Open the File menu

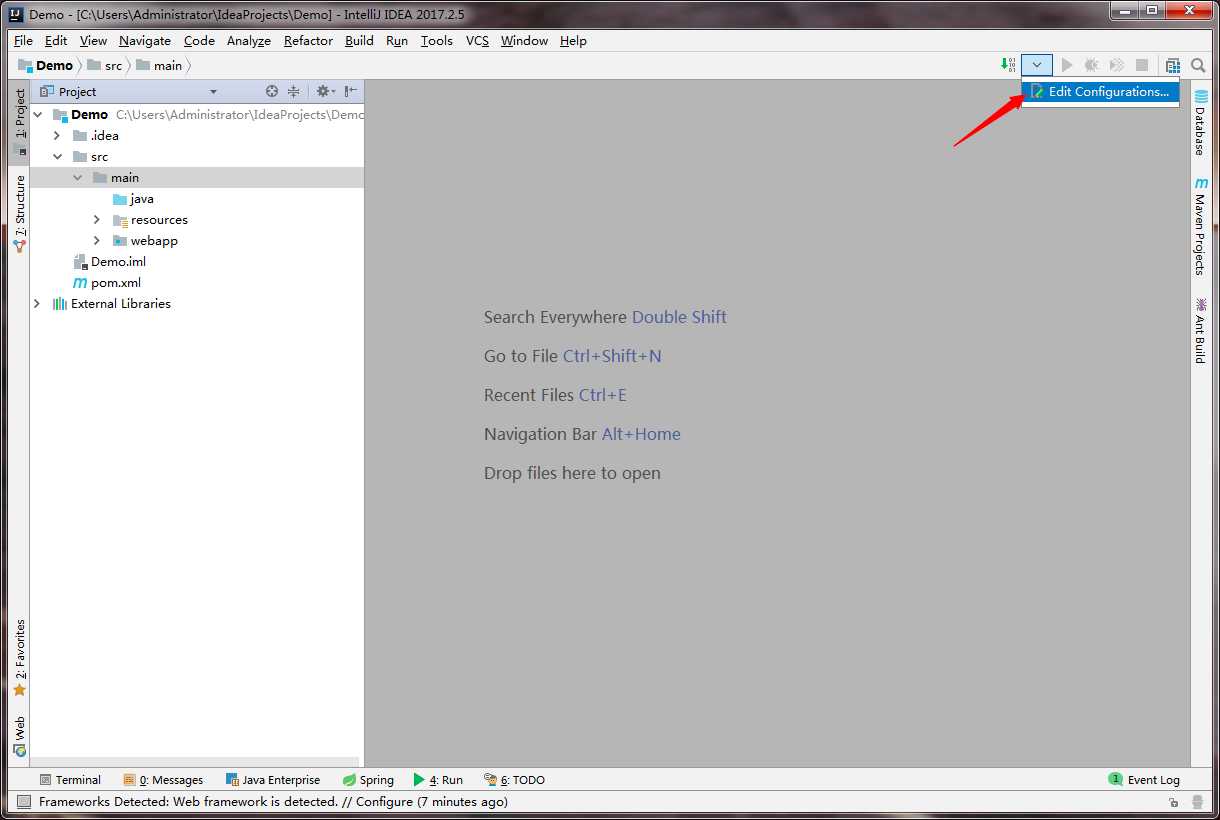[x=23, y=40]
